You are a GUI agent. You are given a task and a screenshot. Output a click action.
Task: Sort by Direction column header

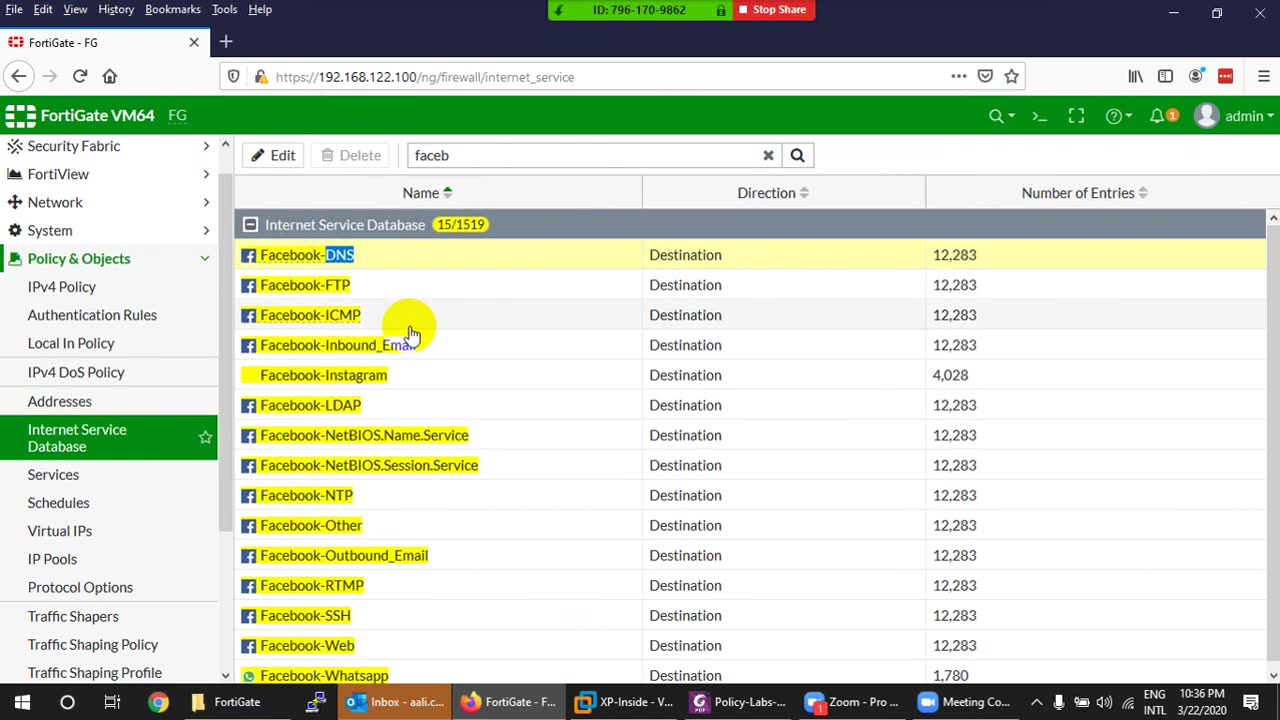[x=773, y=193]
